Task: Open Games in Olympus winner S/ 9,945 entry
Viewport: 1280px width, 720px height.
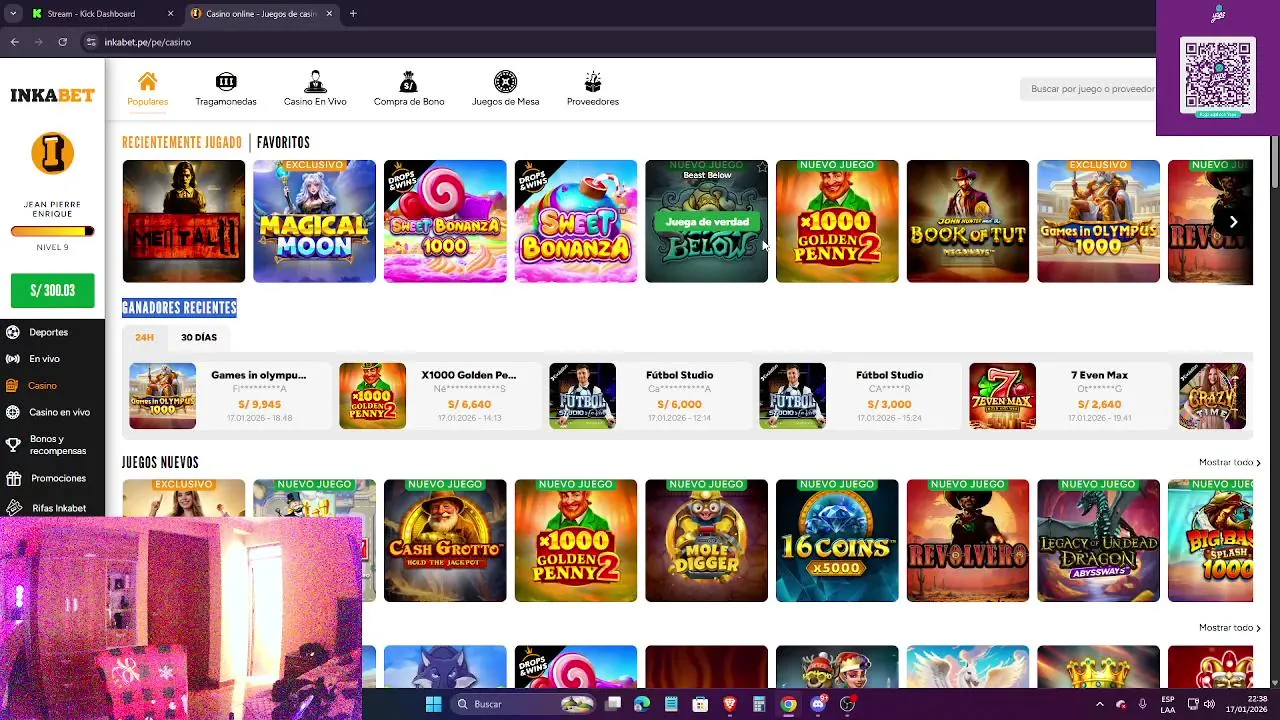Action: click(x=230, y=396)
